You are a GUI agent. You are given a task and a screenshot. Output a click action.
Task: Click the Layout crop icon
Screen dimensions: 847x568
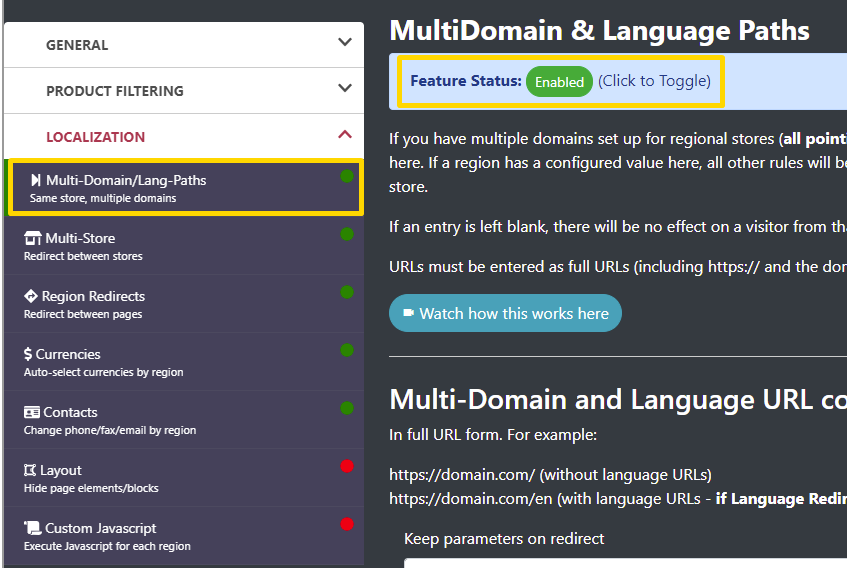point(30,470)
